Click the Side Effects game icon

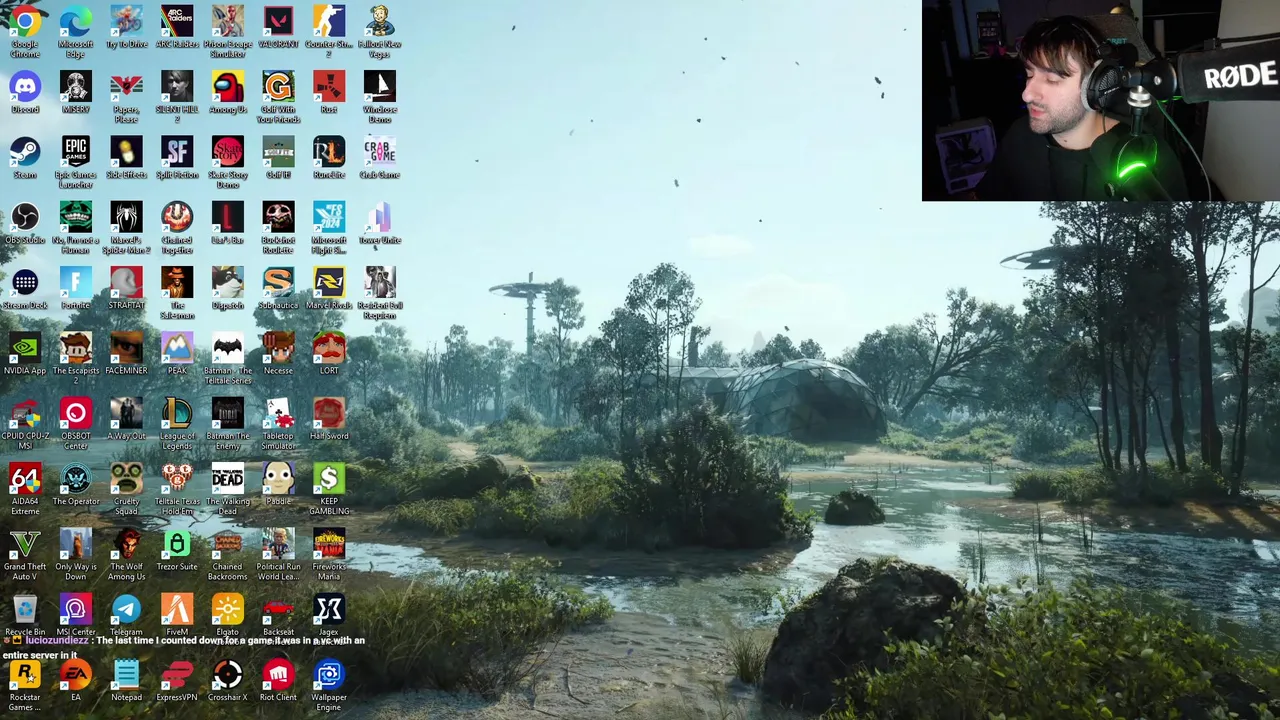tap(126, 152)
